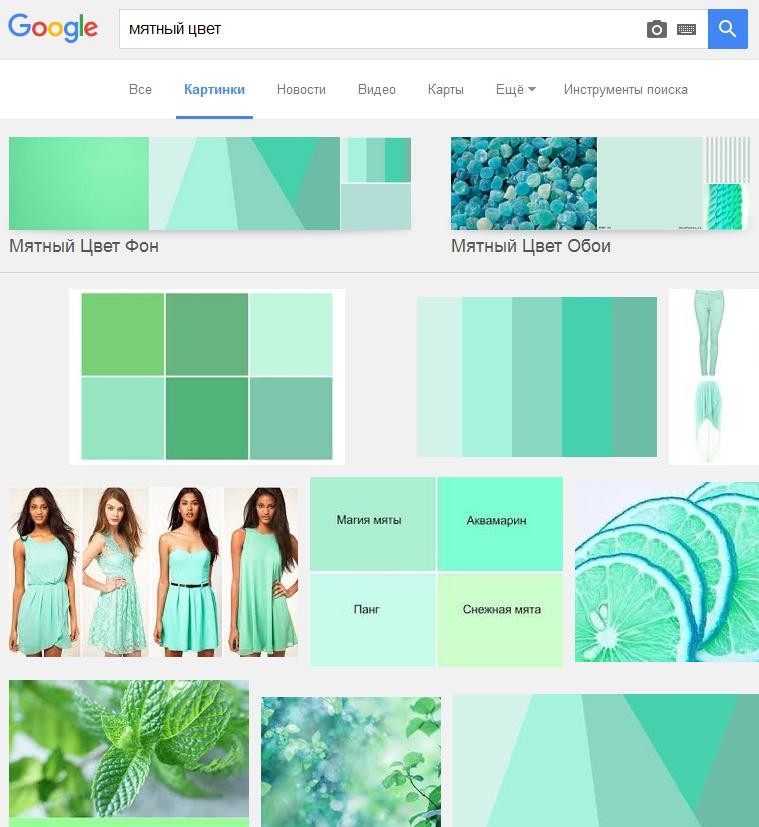This screenshot has height=827, width=759.
Task: Open the Новости tab
Action: [301, 89]
